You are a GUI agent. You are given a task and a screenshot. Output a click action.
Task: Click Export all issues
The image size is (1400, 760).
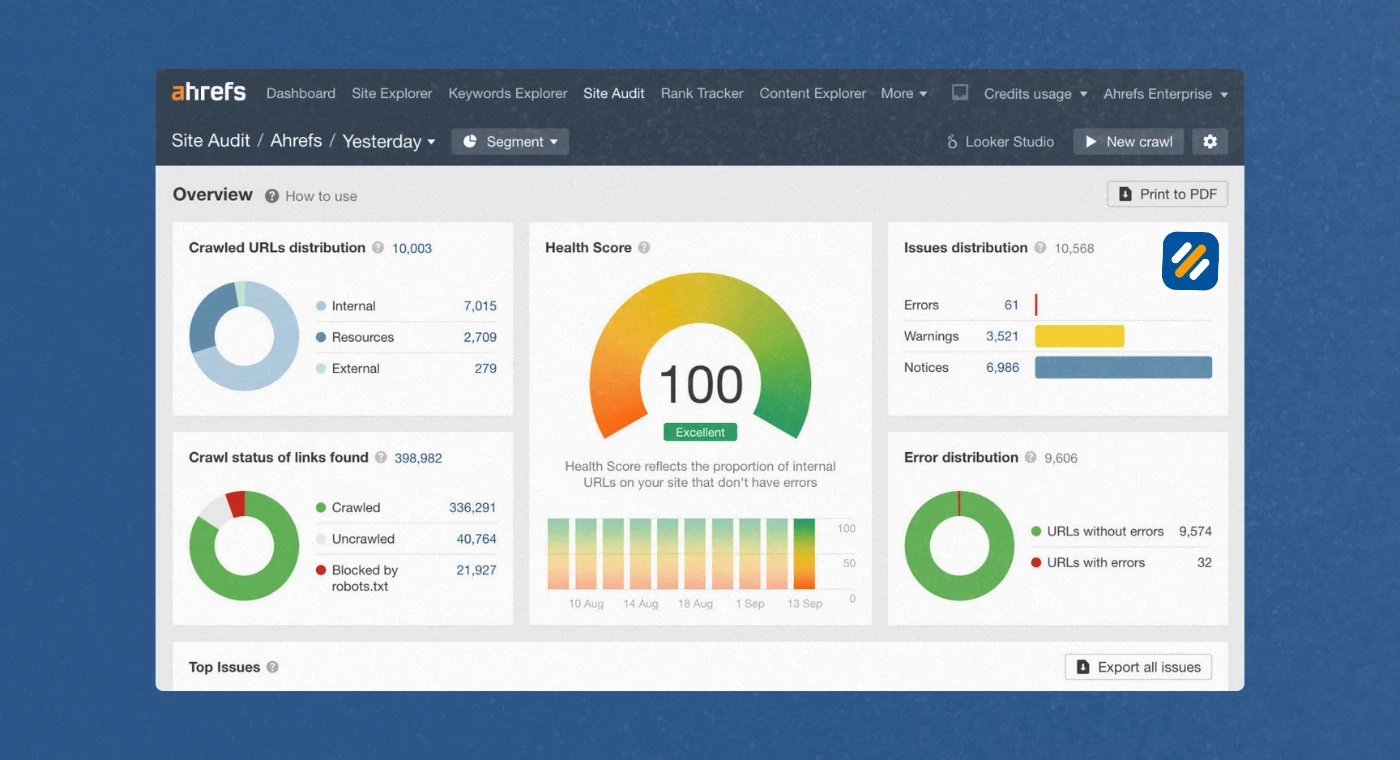(1139, 667)
